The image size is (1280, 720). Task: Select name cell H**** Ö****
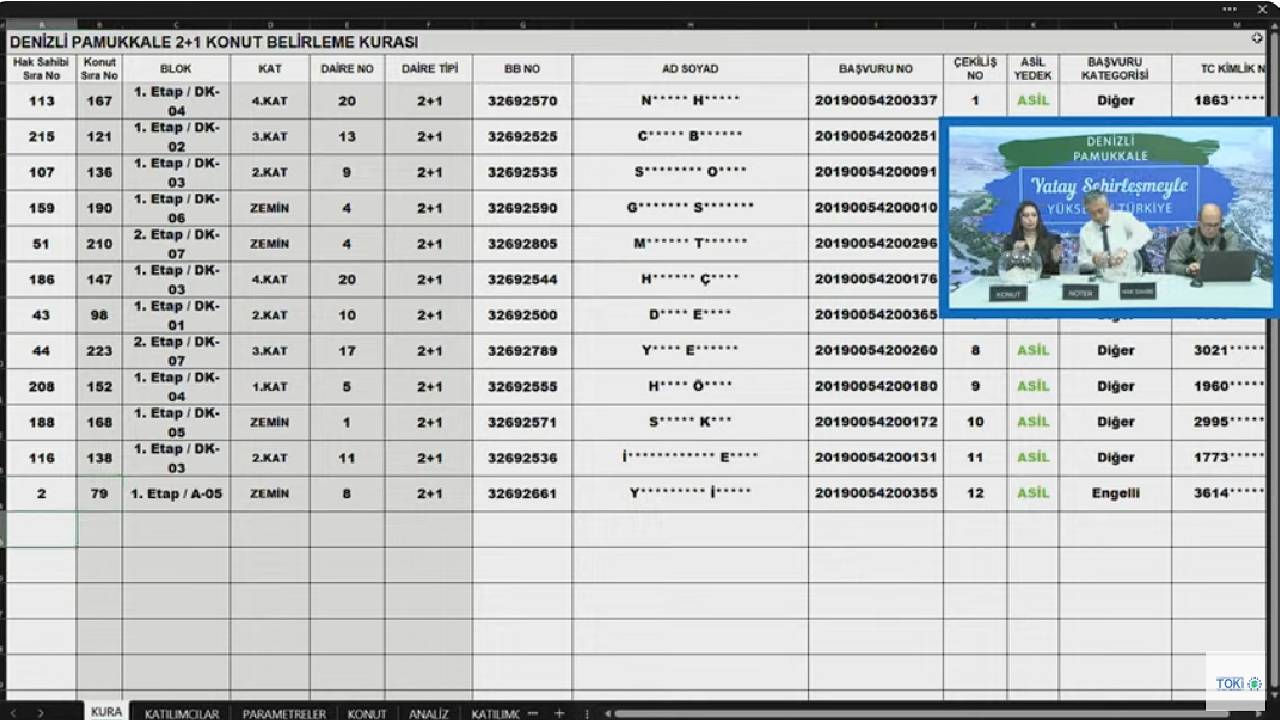point(690,386)
